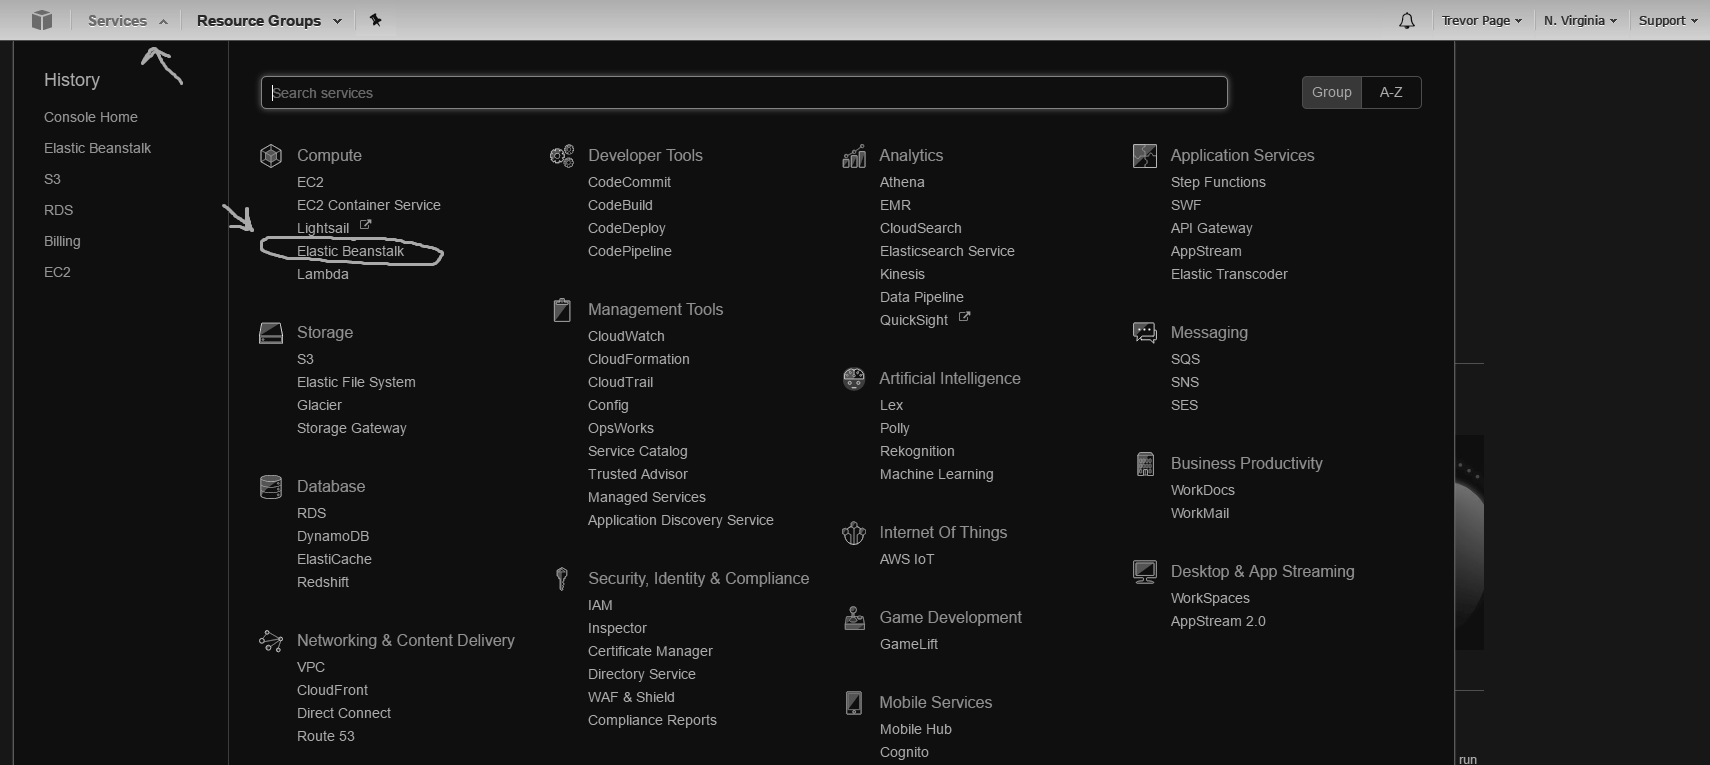Image resolution: width=1710 pixels, height=765 pixels.
Task: Open the pin shortcuts icon
Action: tap(375, 20)
